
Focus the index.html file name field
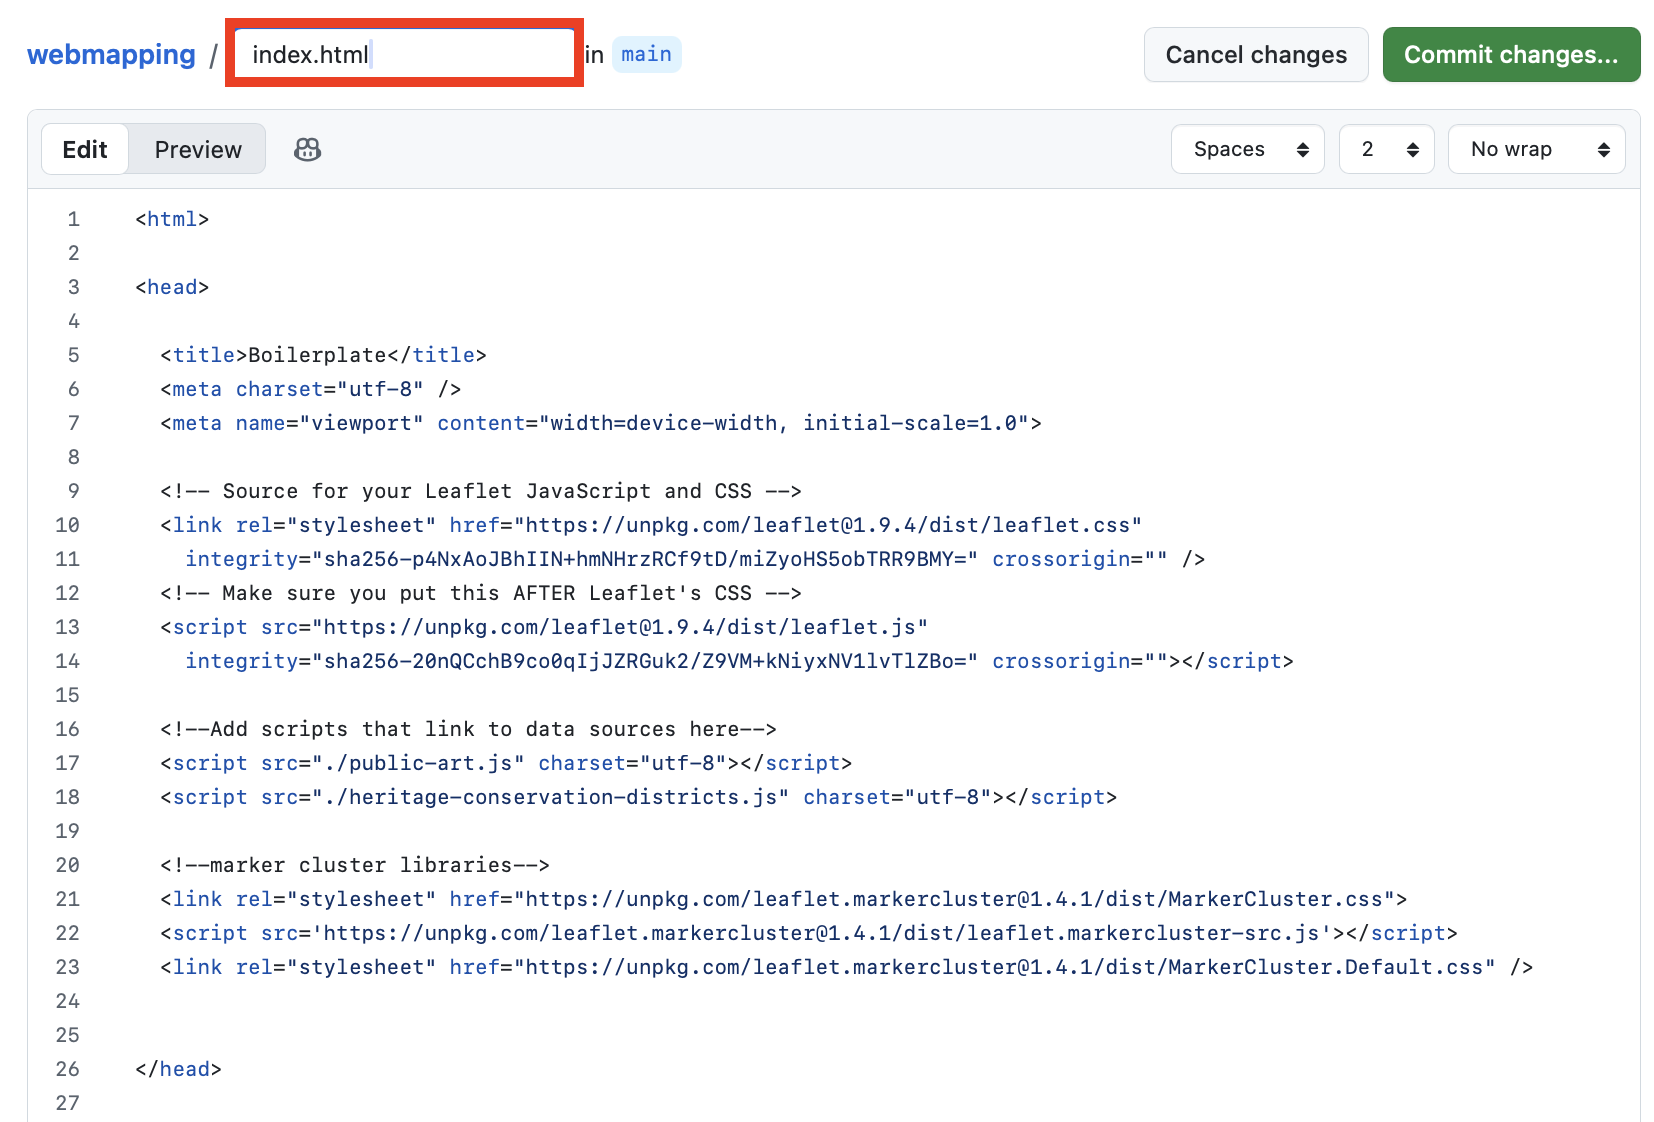pyautogui.click(x=404, y=55)
